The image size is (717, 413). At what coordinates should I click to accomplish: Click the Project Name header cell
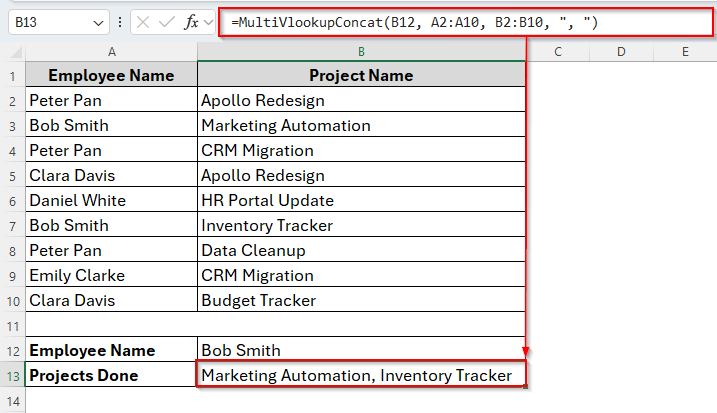[x=361, y=76]
